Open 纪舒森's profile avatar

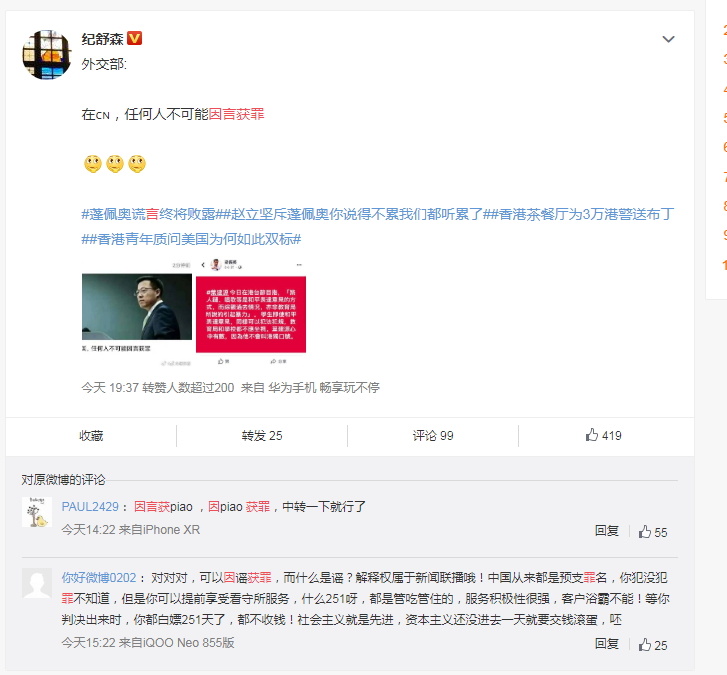click(46, 55)
